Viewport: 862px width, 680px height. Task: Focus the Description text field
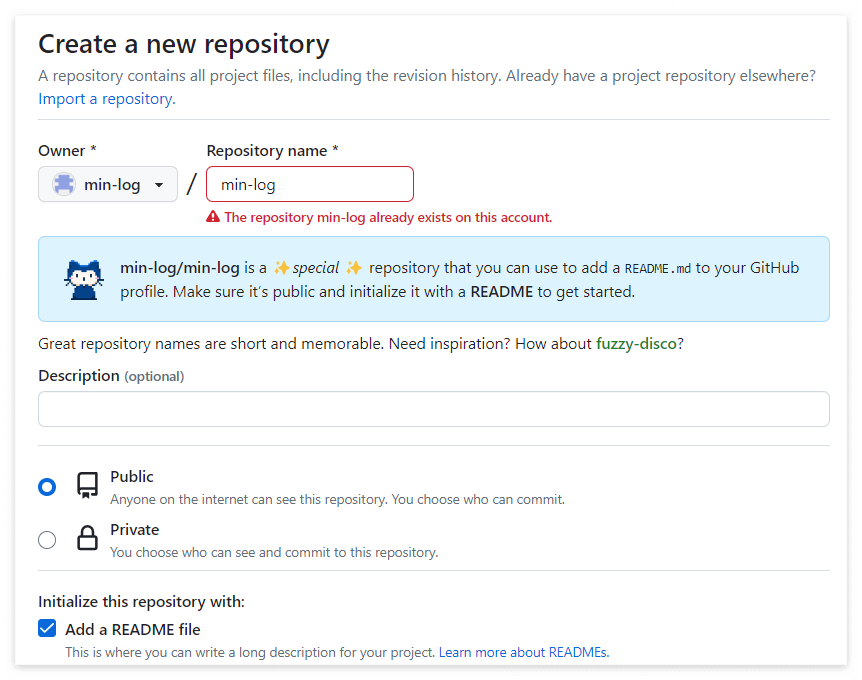click(x=434, y=409)
